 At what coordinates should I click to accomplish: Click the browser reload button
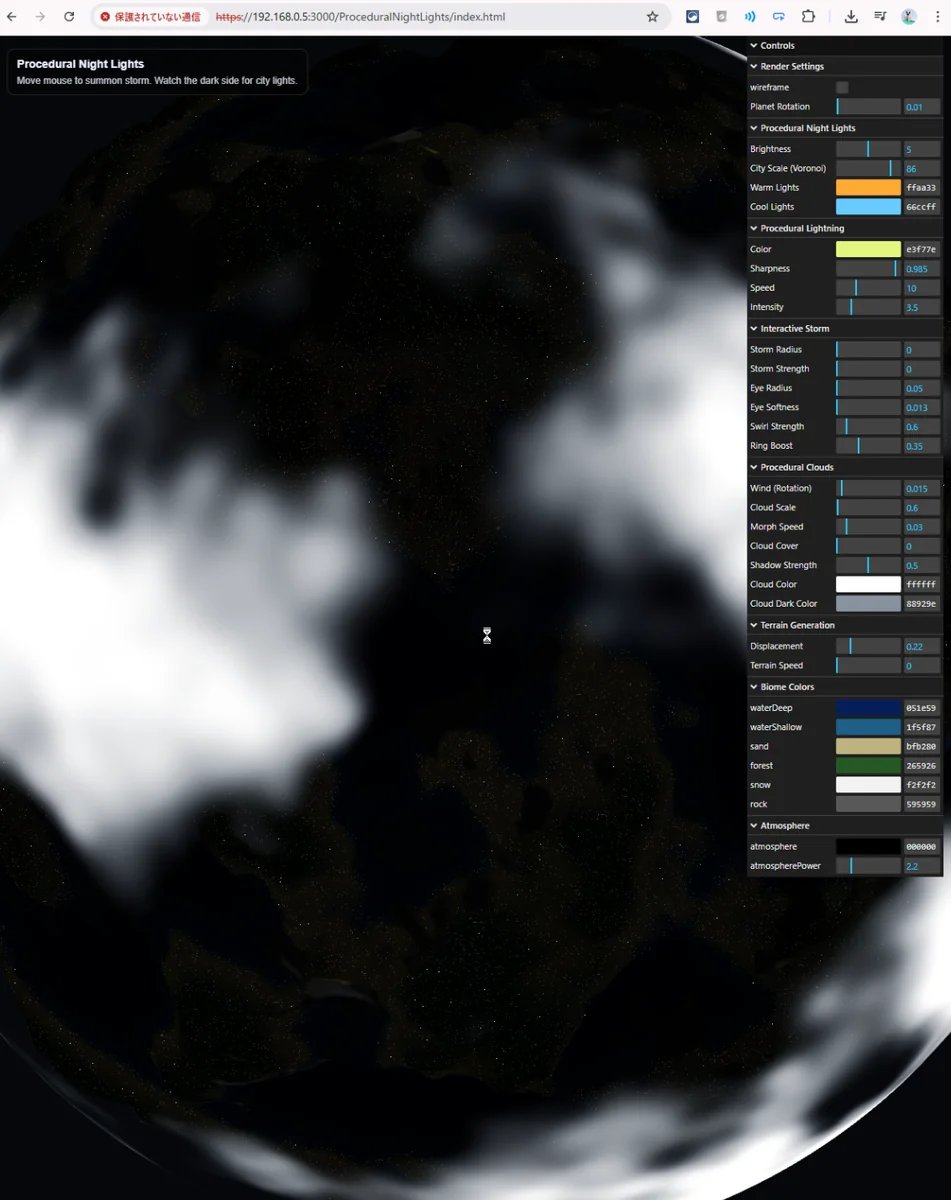pyautogui.click(x=69, y=17)
